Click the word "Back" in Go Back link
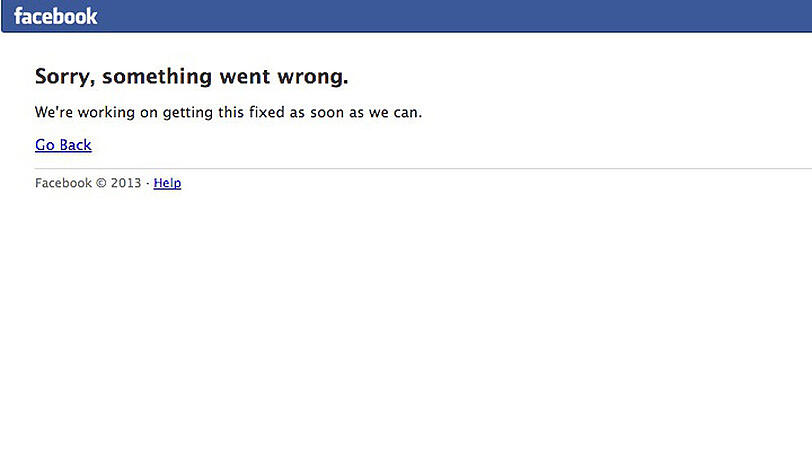The width and height of the screenshot is (812, 459). [76, 145]
